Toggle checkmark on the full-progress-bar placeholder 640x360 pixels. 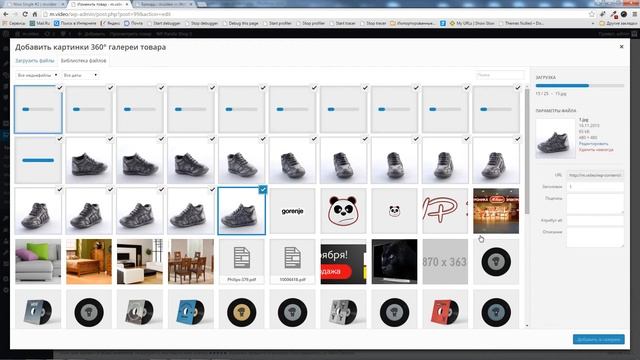60,139
